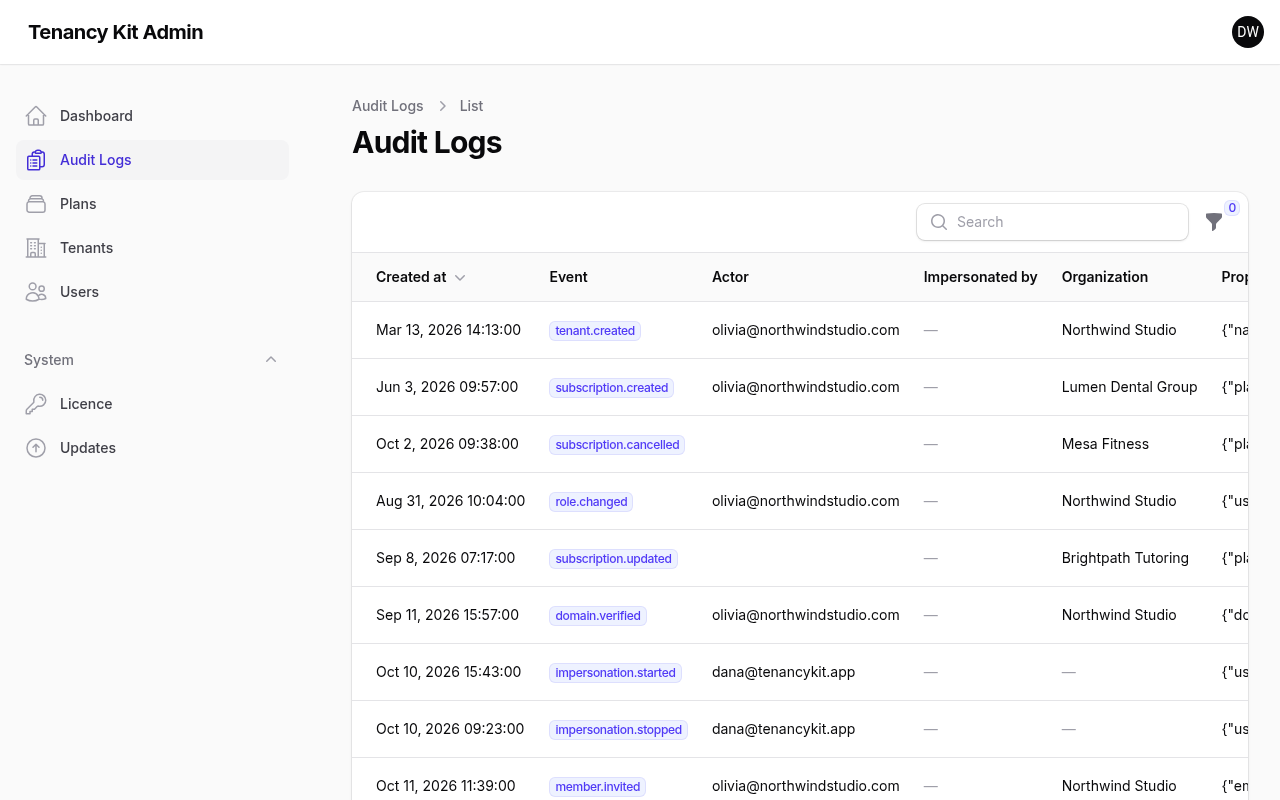Open Updates in the sidebar
Screen dimensions: 1280x800
click(x=152, y=448)
